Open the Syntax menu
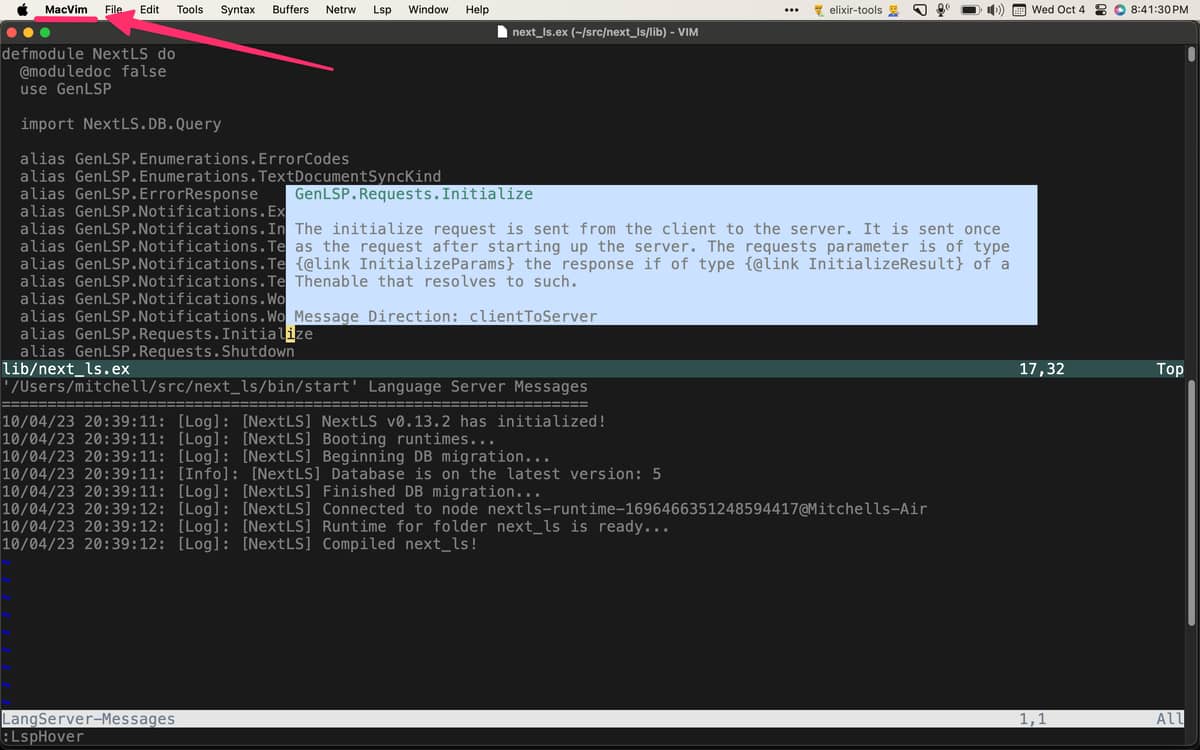Viewport: 1200px width, 750px height. [238, 9]
